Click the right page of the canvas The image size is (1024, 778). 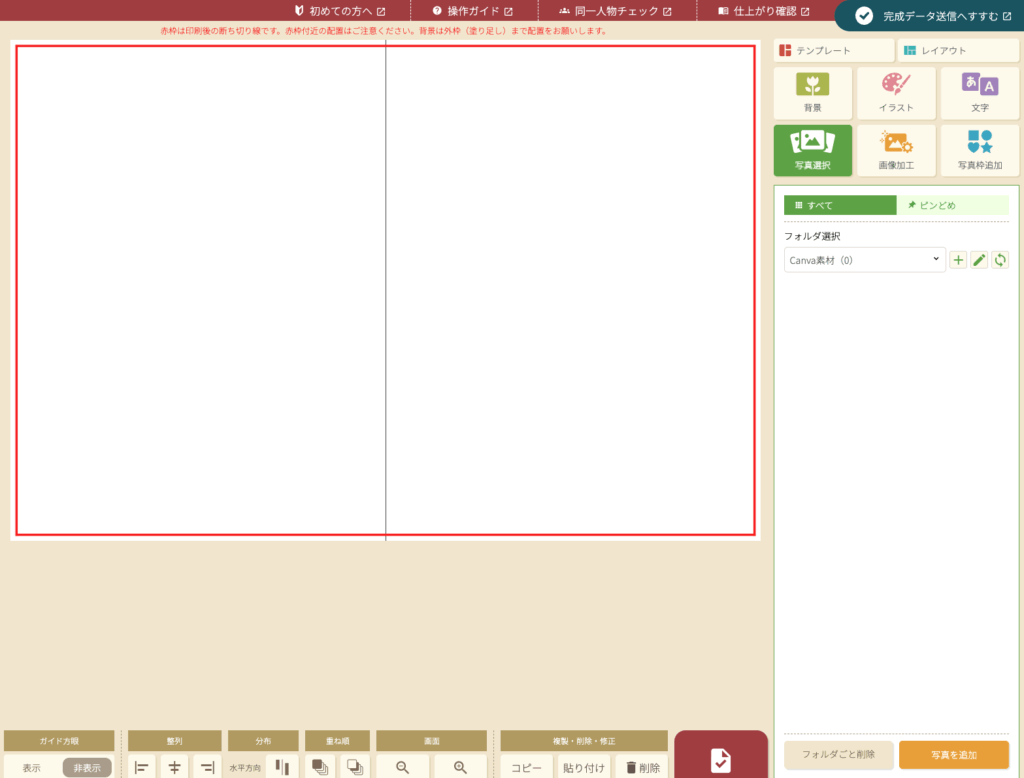point(570,290)
